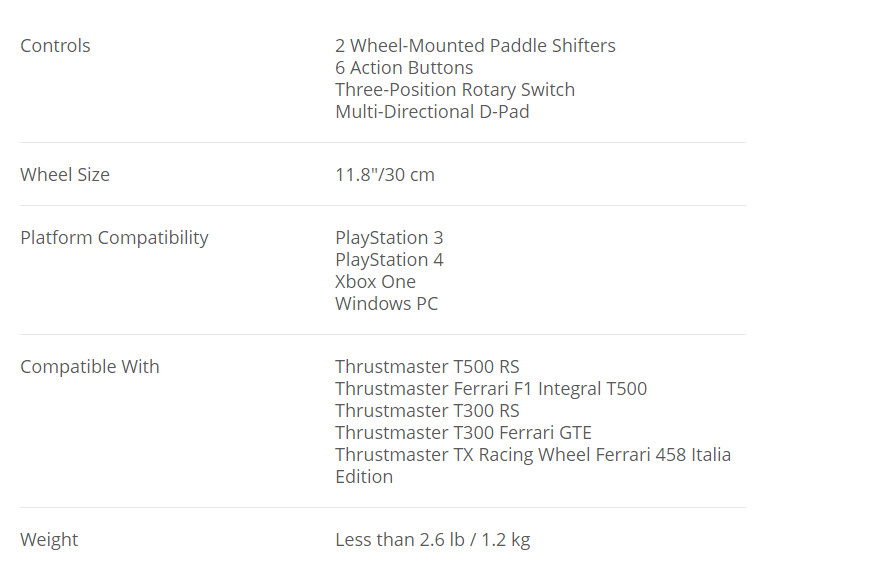
Task: Click the 6 Action Buttons line
Action: pos(404,68)
